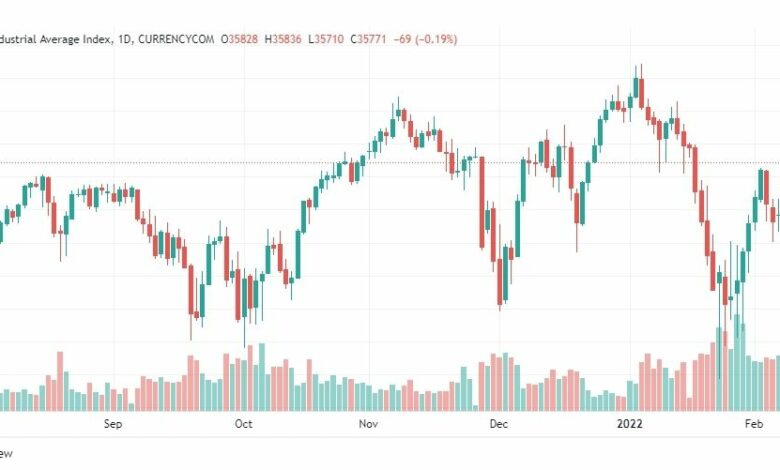The height and width of the screenshot is (470, 780).
Task: Select the Oct label on time axis
Action: [244, 424]
